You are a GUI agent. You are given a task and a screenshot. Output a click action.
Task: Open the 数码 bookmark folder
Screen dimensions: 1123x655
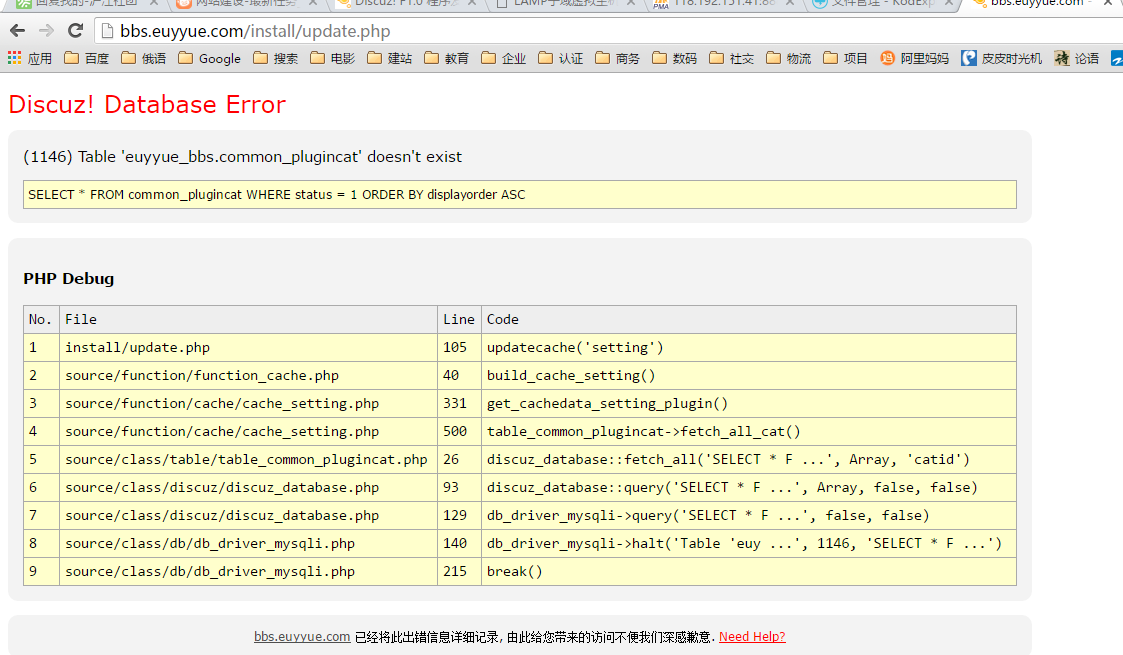click(x=675, y=58)
